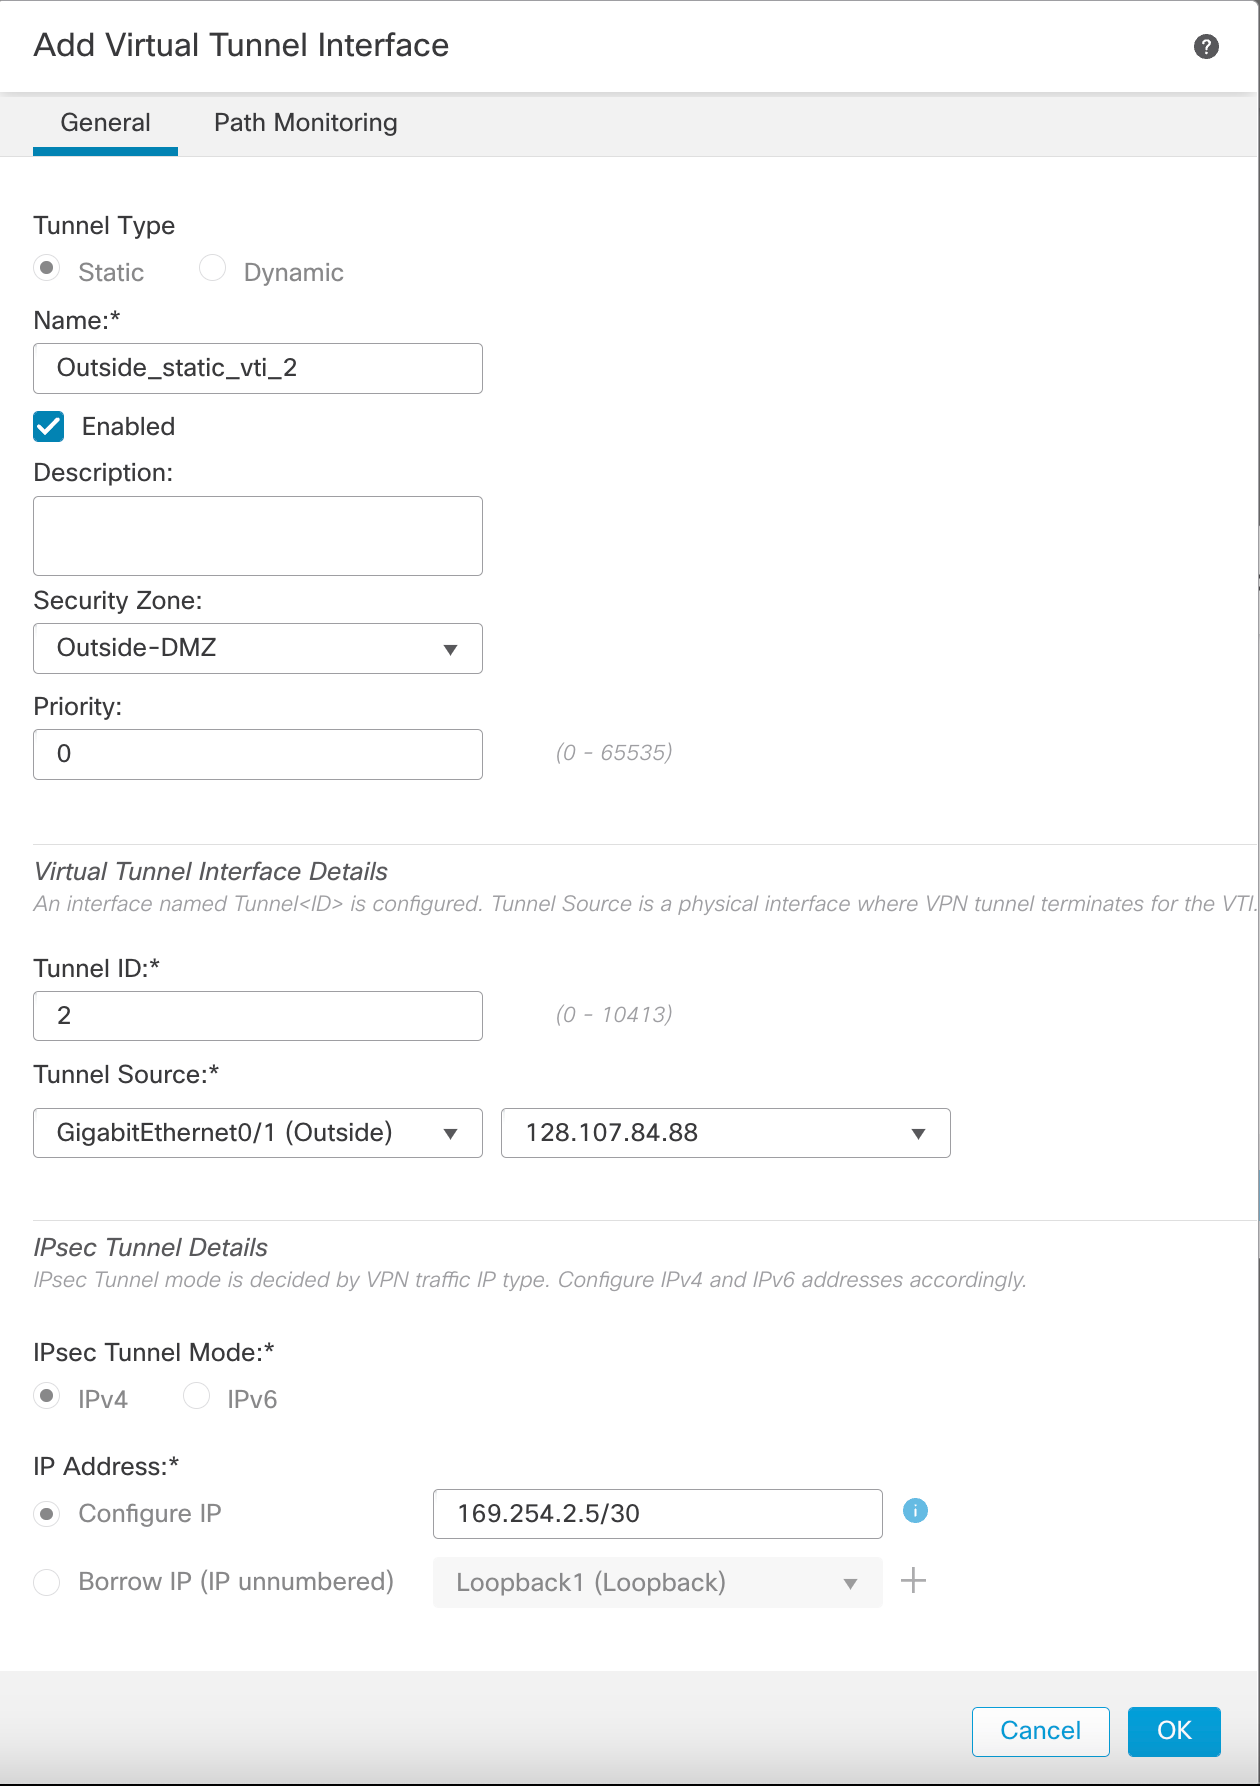Image resolution: width=1260 pixels, height=1786 pixels.
Task: Expand the GigabitEthernet0/1 tunnel source dropdown
Action: [x=258, y=1133]
